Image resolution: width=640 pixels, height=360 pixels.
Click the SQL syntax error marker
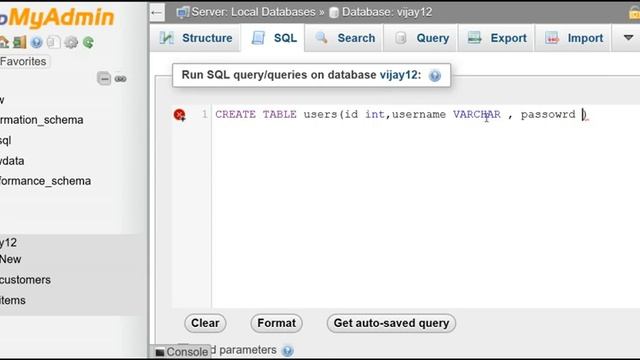(x=179, y=115)
